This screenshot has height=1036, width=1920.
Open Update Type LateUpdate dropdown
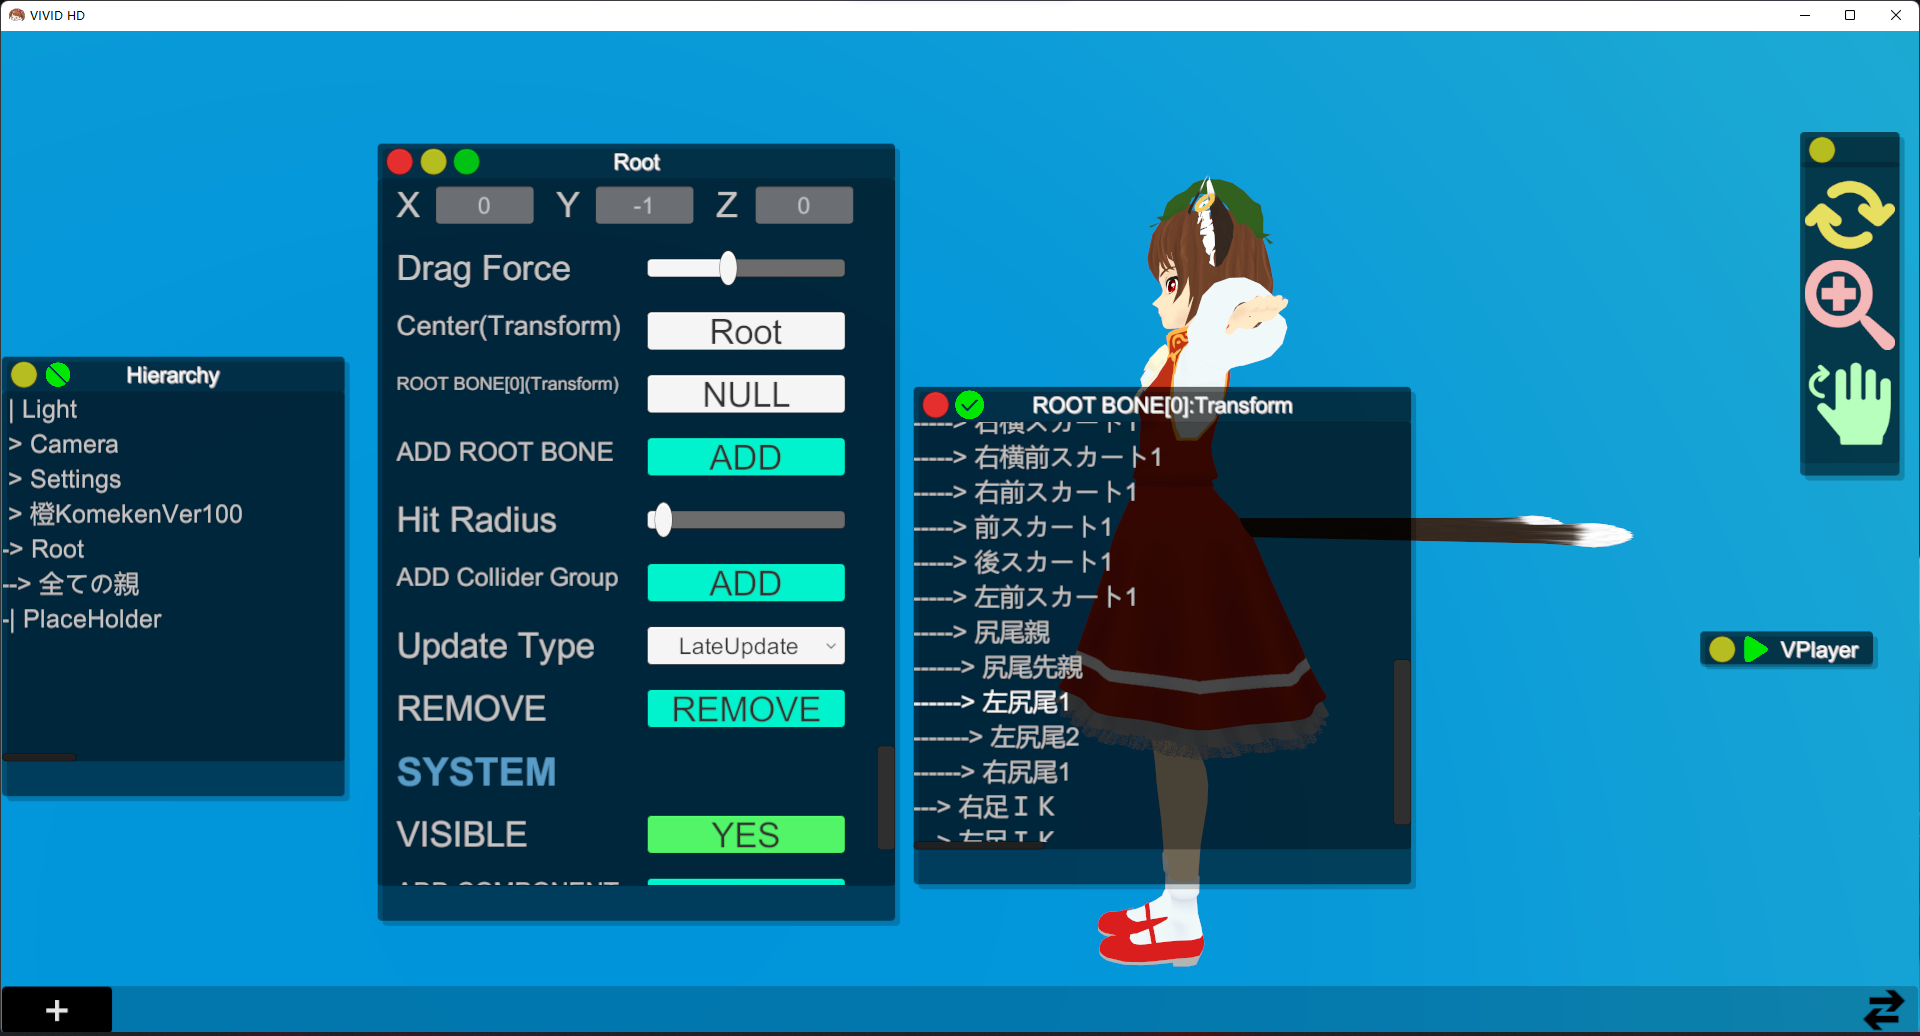(x=746, y=646)
